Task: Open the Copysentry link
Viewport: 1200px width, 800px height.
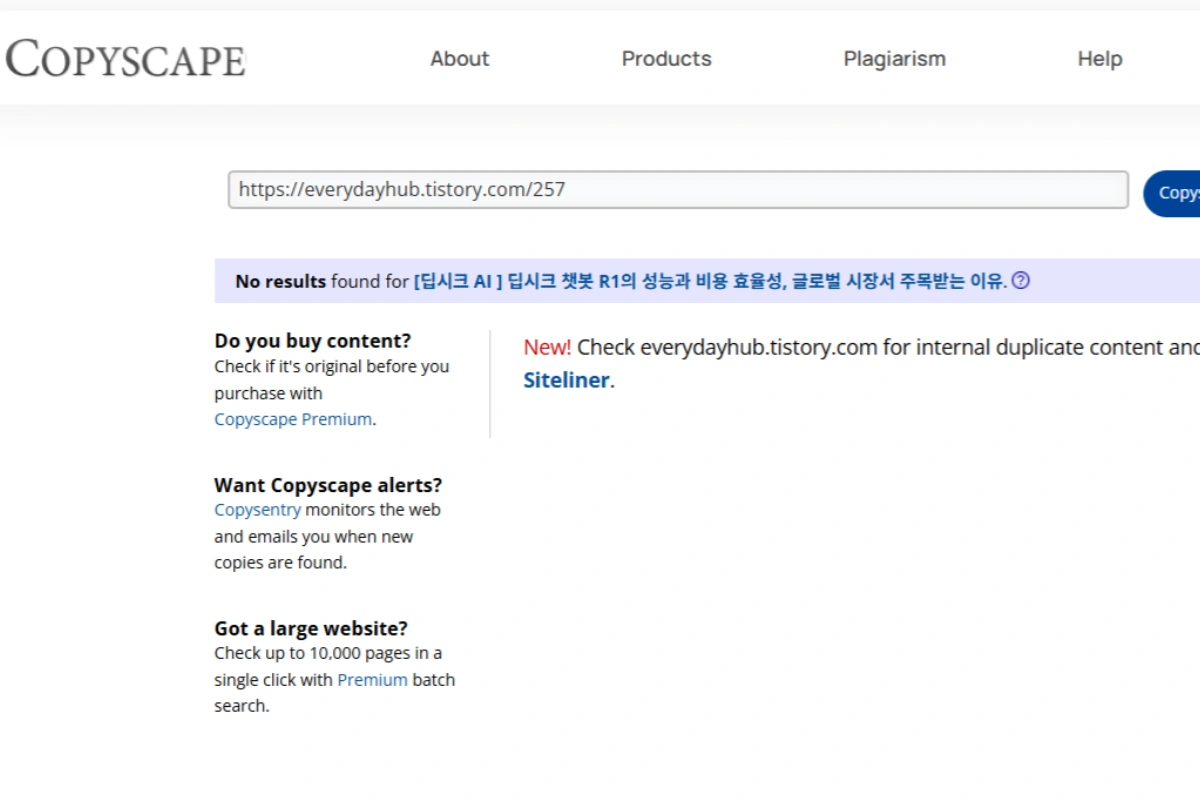Action: pyautogui.click(x=257, y=510)
